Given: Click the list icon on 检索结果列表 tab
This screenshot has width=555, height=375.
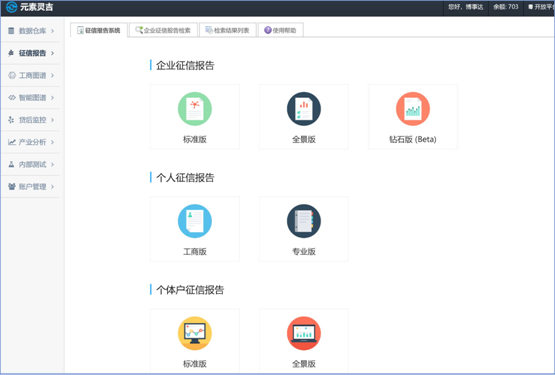Looking at the screenshot, I should click(x=209, y=30).
